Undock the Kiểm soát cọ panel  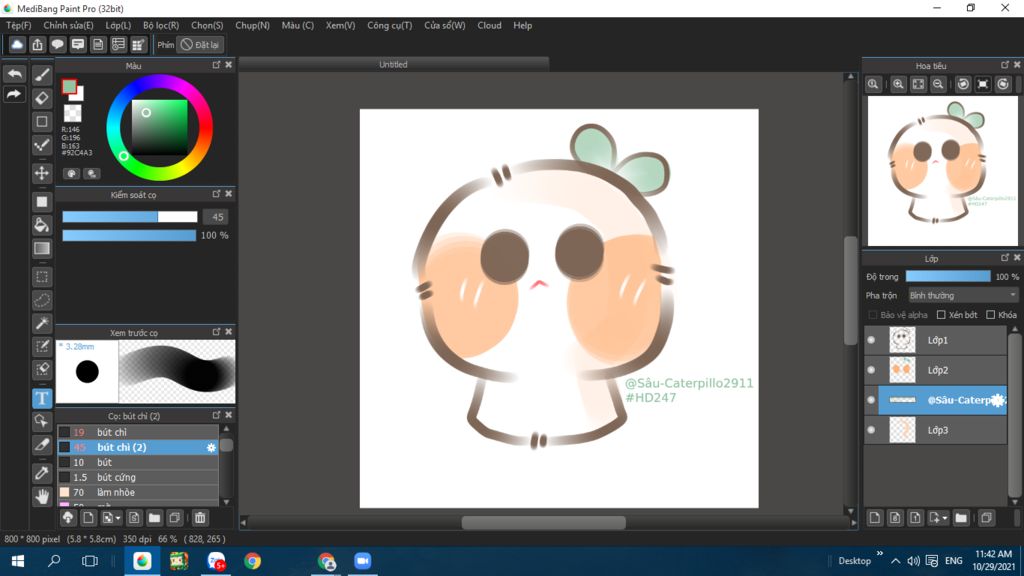coord(216,194)
